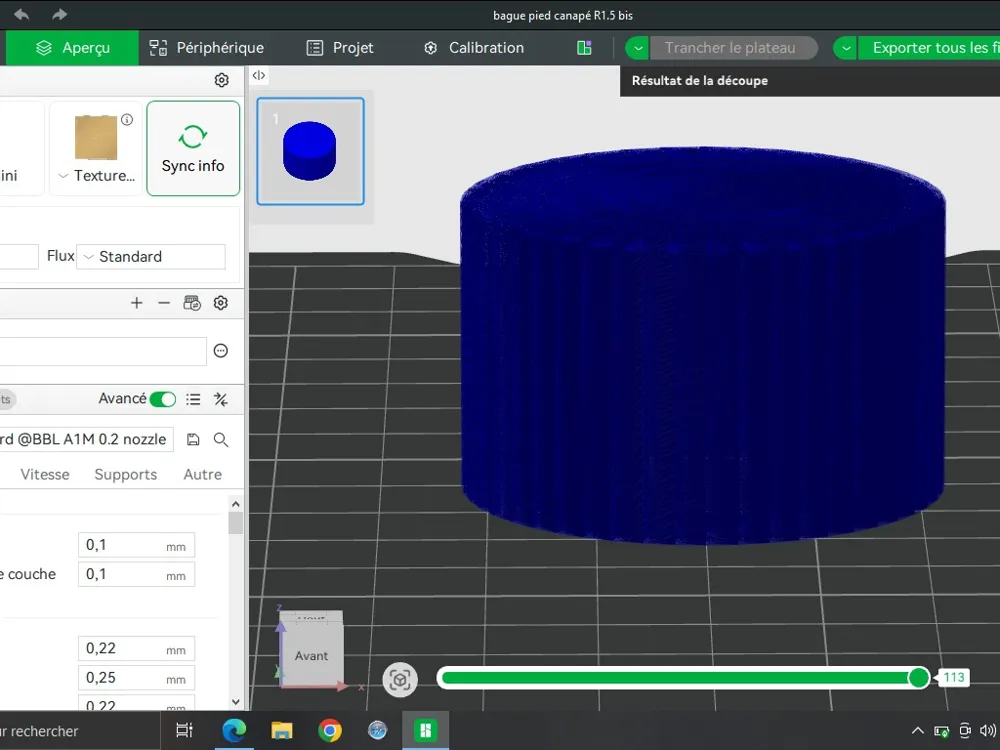Open the Calibration tab

(474, 48)
